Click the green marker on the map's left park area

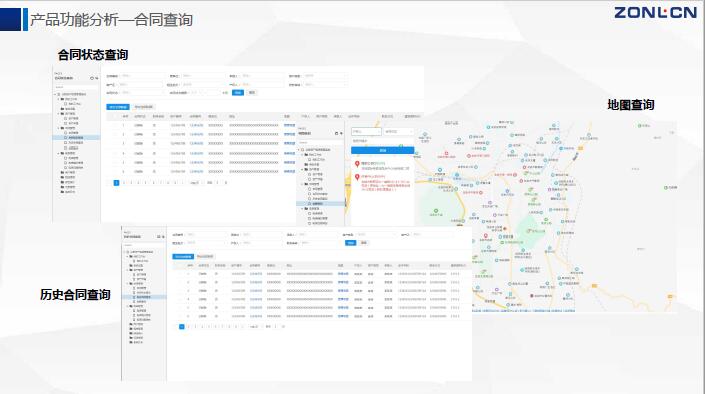[436, 210]
